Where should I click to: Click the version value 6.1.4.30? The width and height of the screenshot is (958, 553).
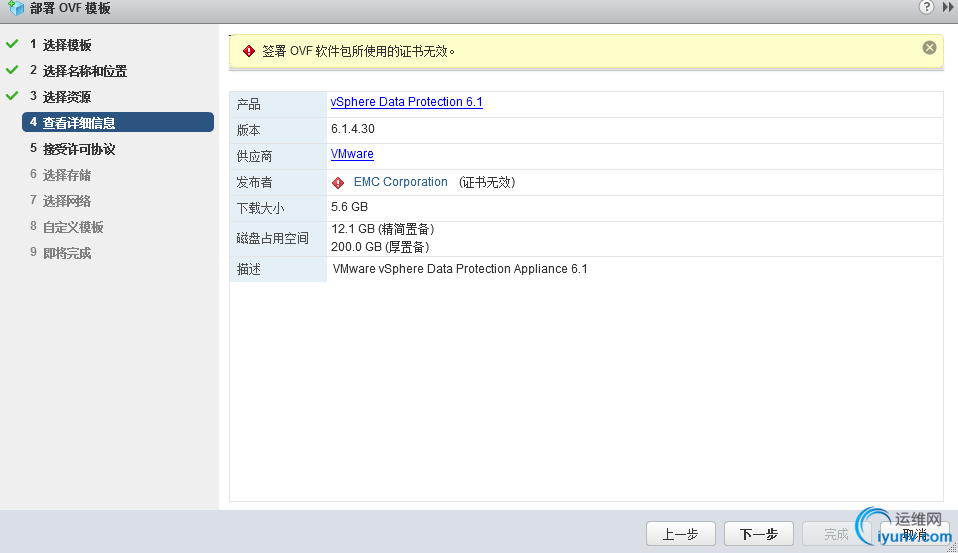pyautogui.click(x=353, y=129)
